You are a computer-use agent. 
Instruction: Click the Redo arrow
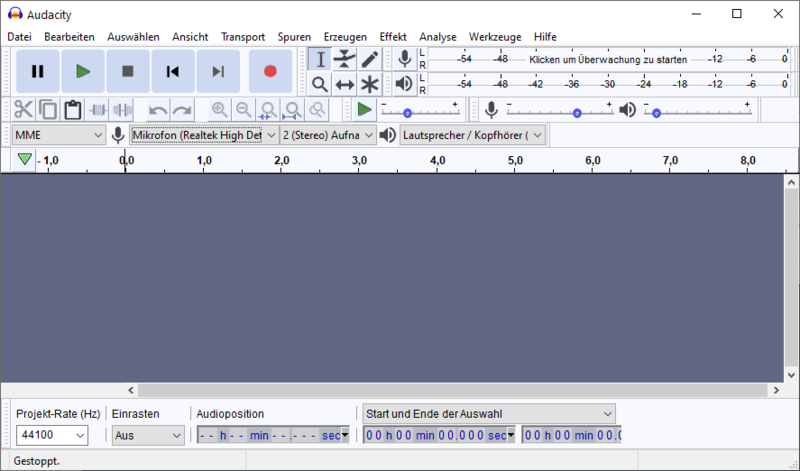182,110
